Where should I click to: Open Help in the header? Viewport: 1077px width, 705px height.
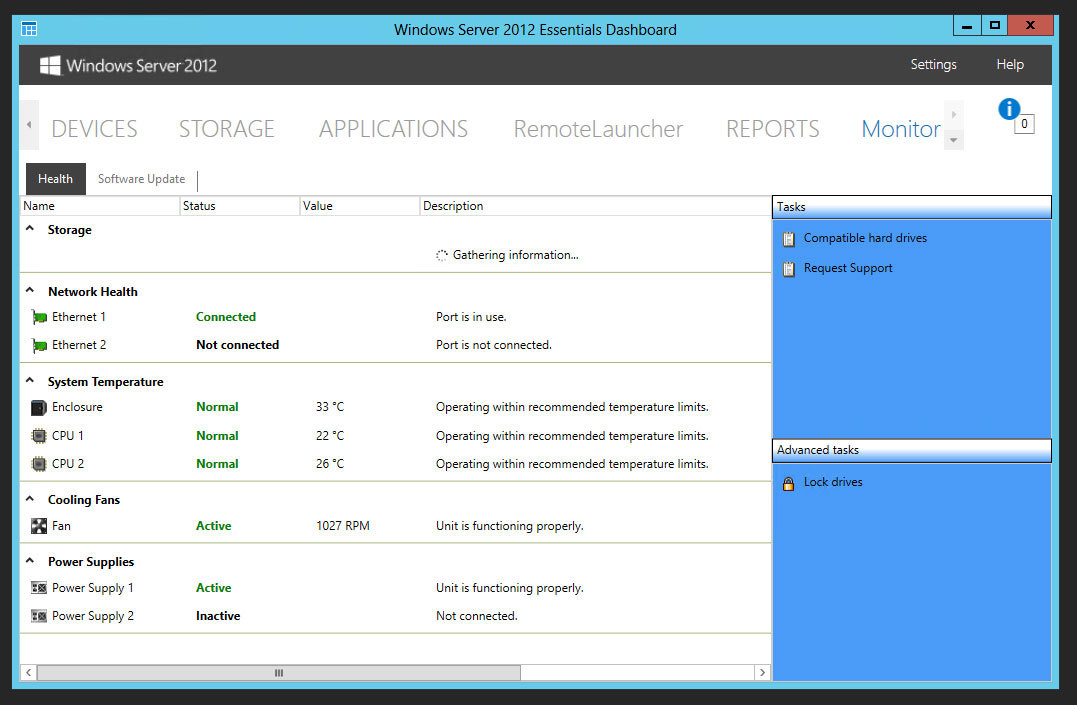[1010, 65]
